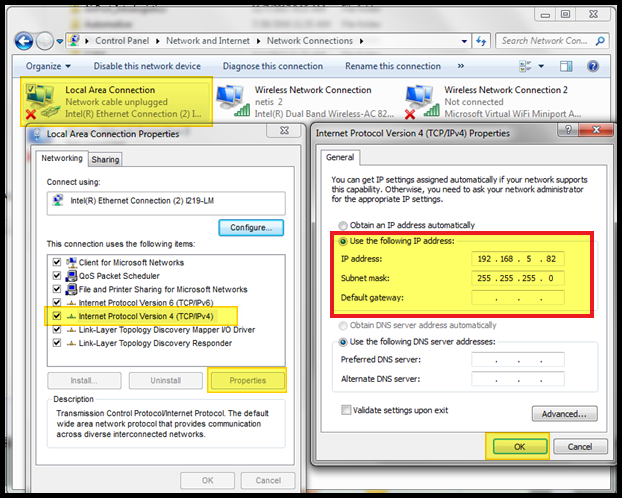Click the Alternate DNS server field
This screenshot has width=622, height=498.
(x=518, y=379)
